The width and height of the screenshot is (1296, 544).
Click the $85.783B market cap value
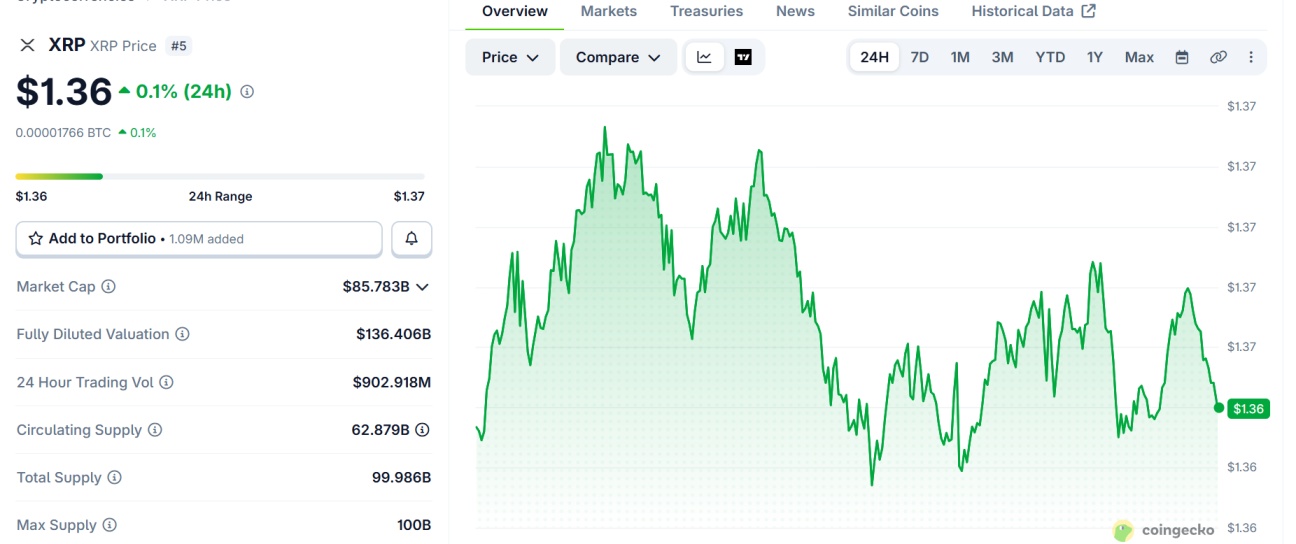376,287
